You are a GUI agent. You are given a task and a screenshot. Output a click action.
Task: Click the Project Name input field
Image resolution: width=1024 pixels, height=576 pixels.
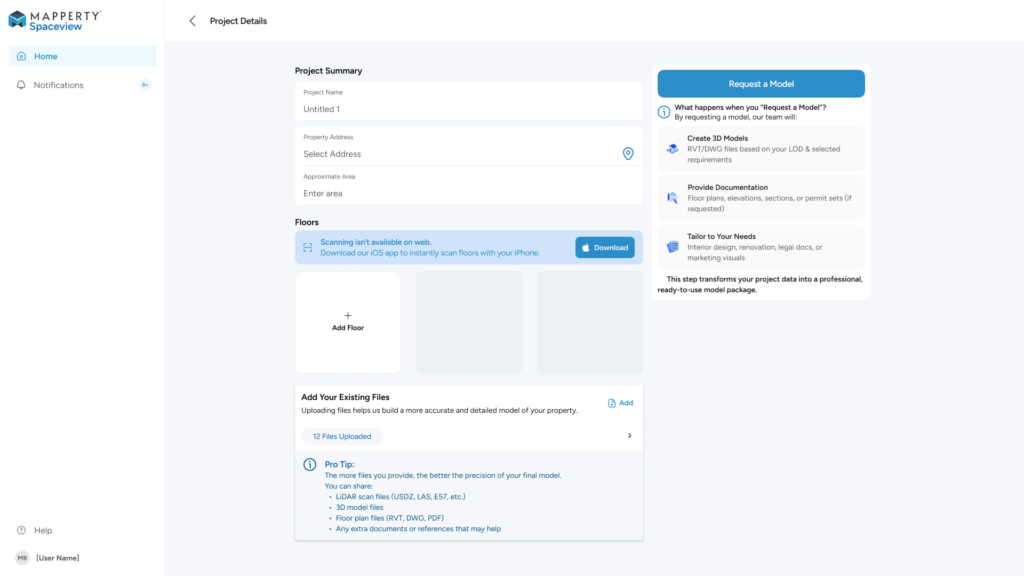(468, 109)
